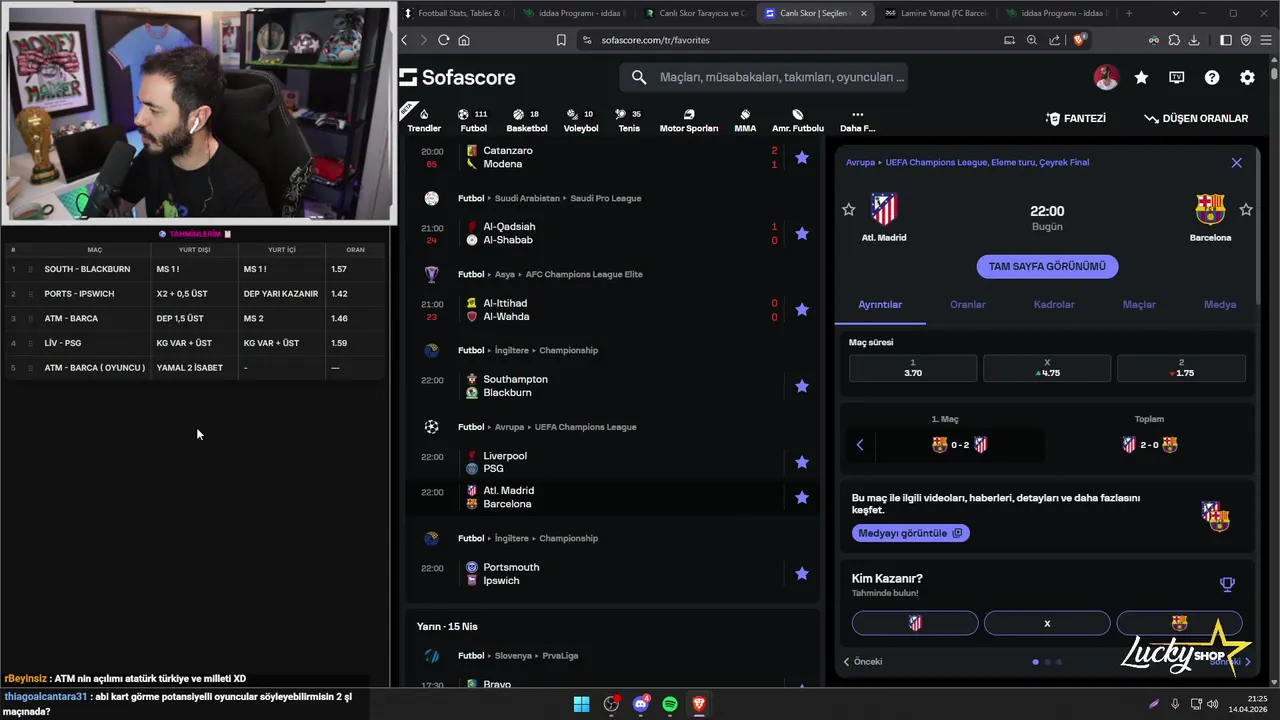Open the help question mark icon

pyautogui.click(x=1212, y=77)
